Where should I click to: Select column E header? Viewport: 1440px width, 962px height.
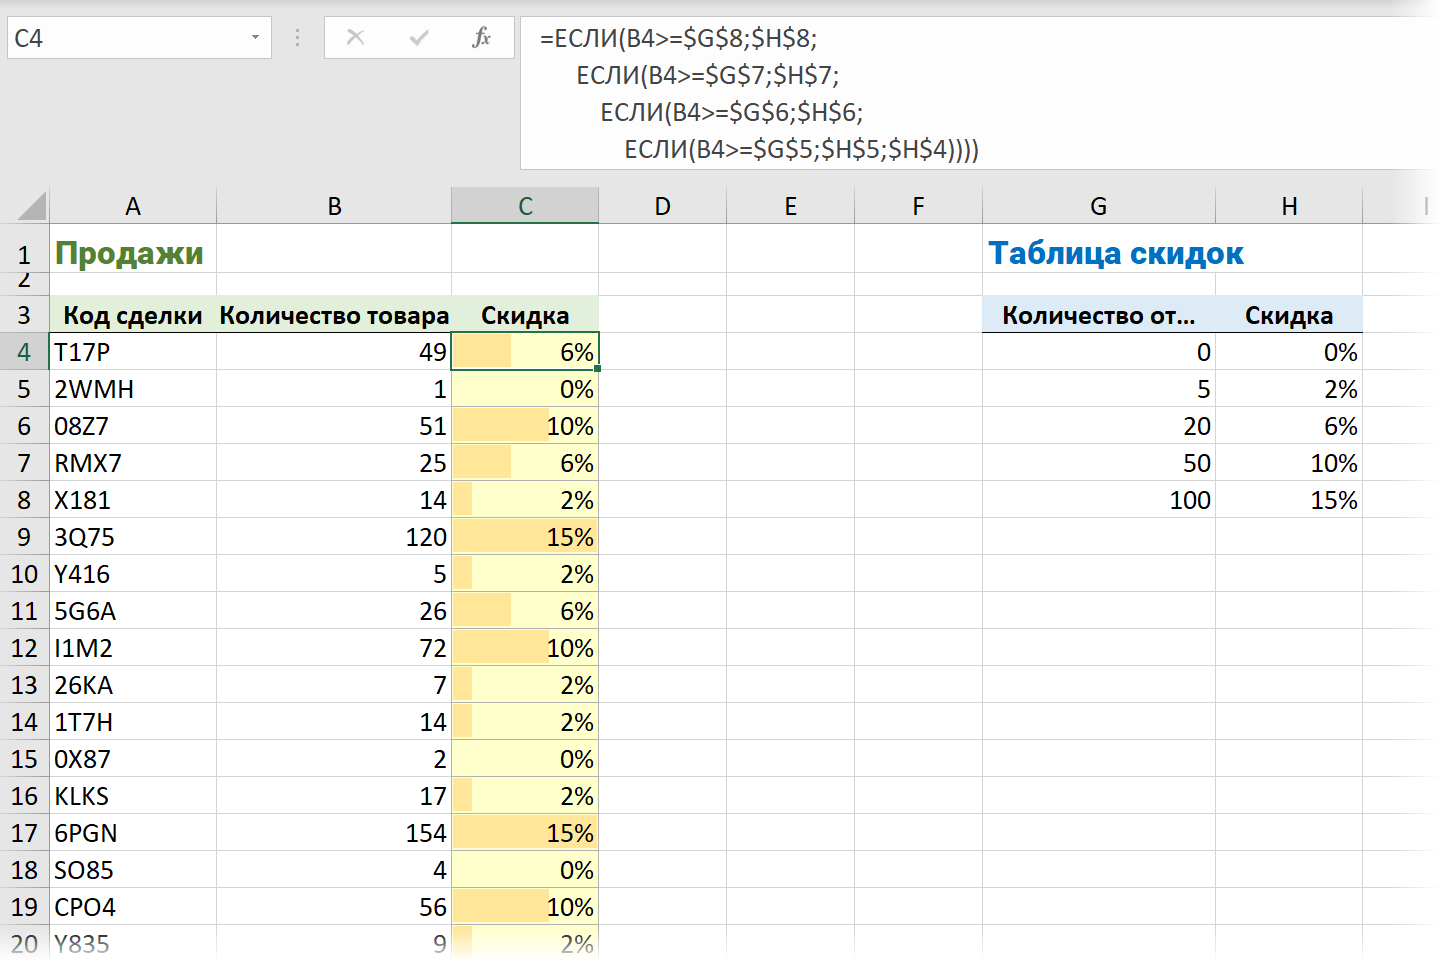(x=790, y=206)
